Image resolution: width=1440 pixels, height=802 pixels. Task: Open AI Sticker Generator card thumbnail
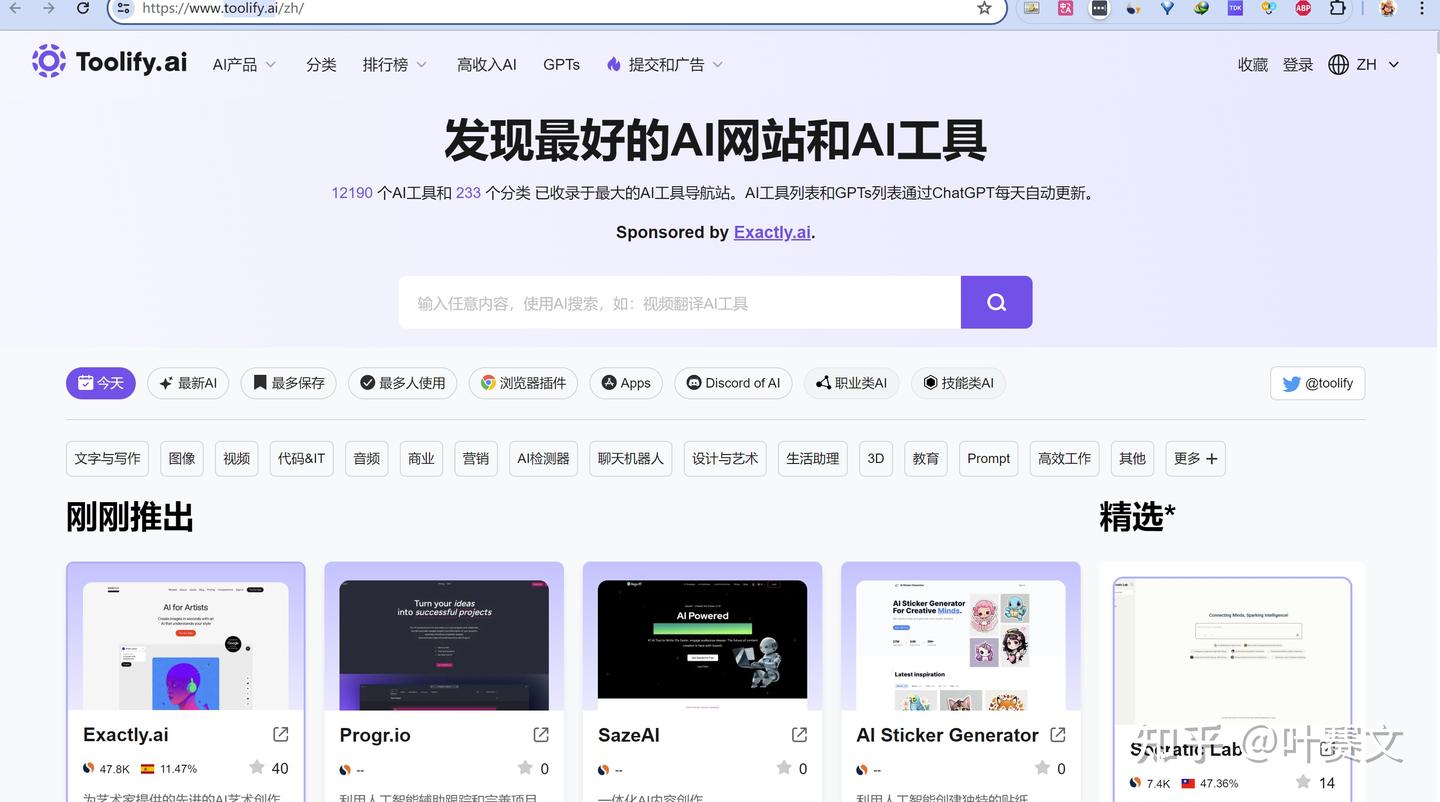[x=961, y=646]
